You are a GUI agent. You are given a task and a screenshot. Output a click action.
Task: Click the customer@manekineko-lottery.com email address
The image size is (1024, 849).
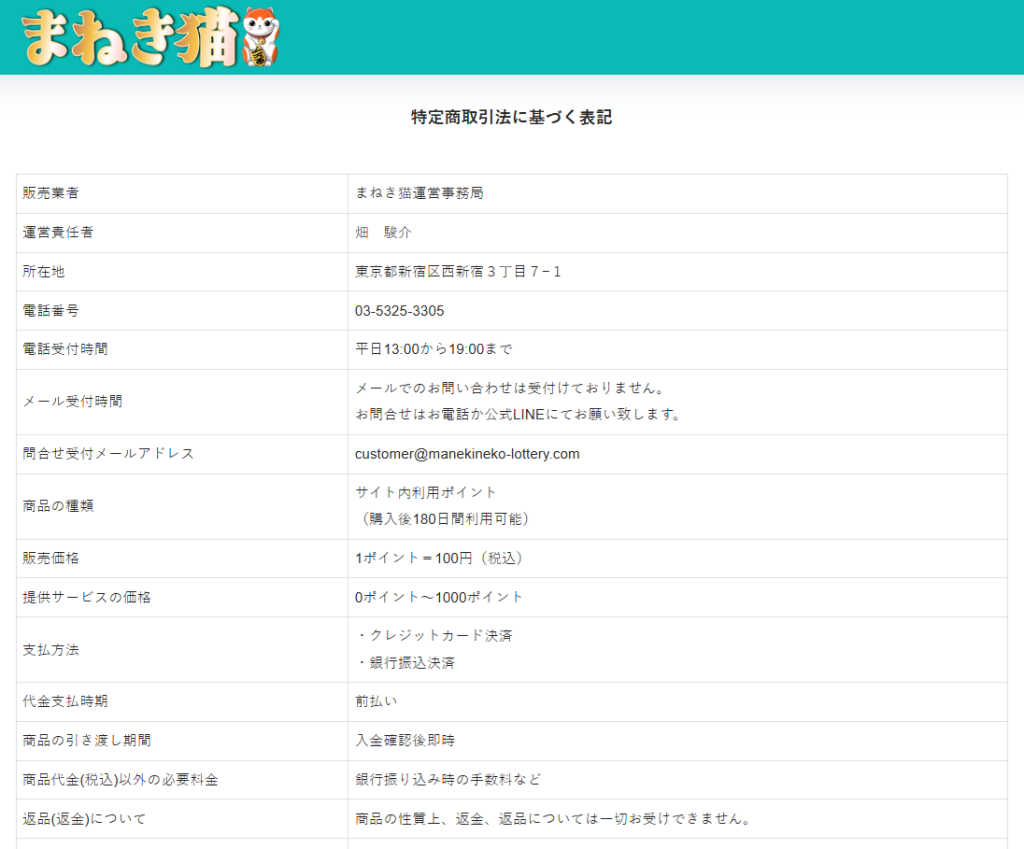point(467,454)
